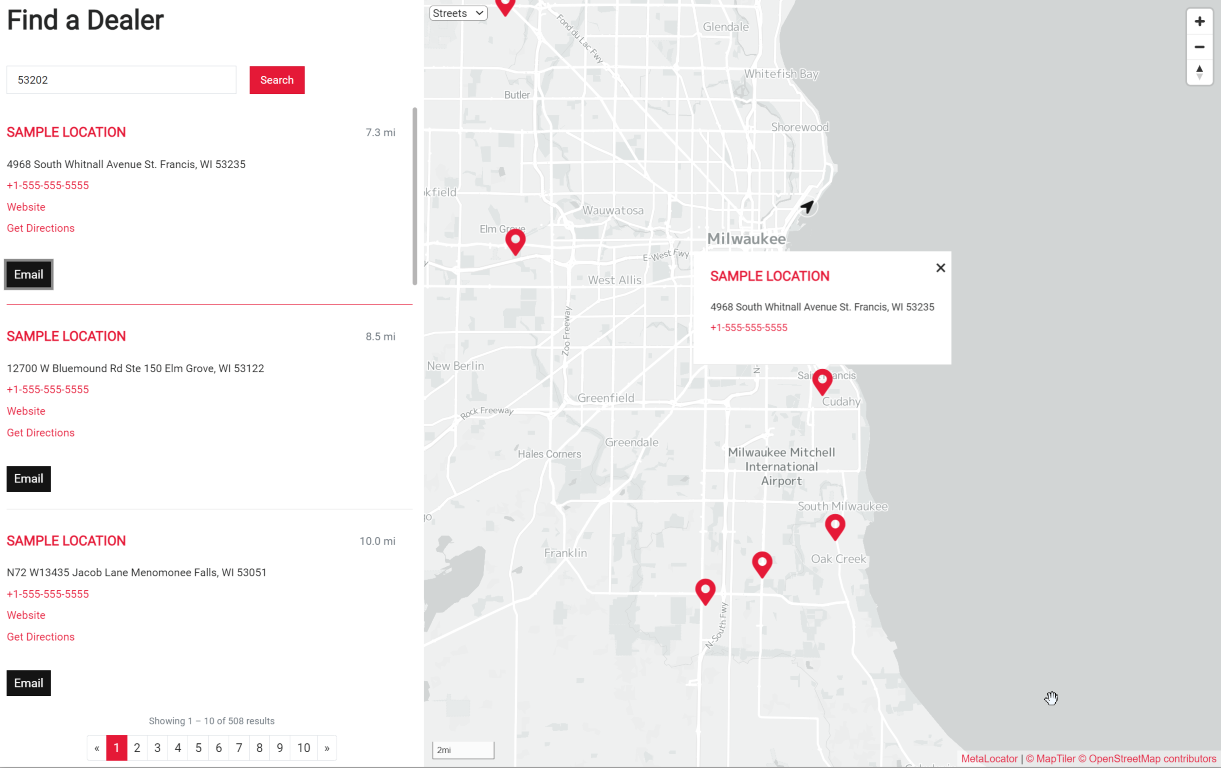Open the Streets basemap style dropdown
Image resolution: width=1221 pixels, height=768 pixels.
click(457, 12)
